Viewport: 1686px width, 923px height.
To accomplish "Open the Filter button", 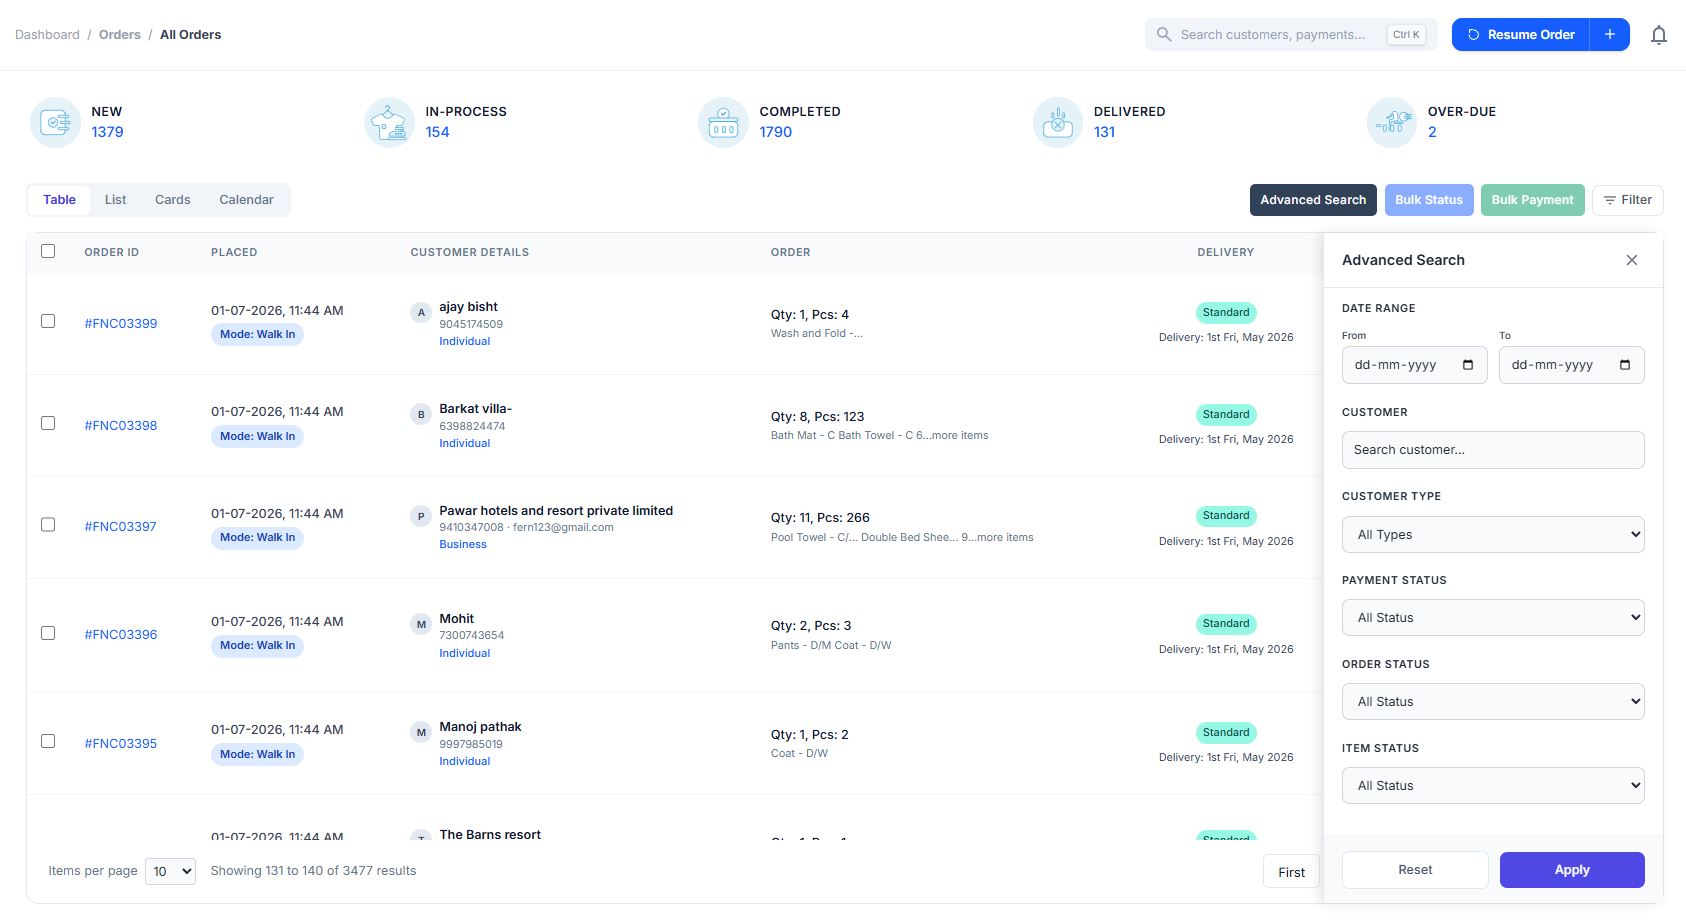I will click(1628, 200).
